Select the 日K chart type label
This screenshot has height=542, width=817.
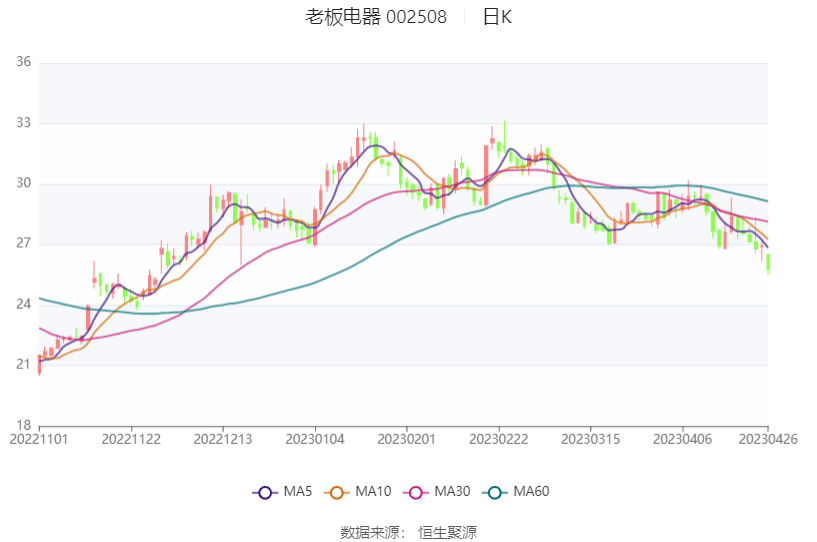(497, 17)
